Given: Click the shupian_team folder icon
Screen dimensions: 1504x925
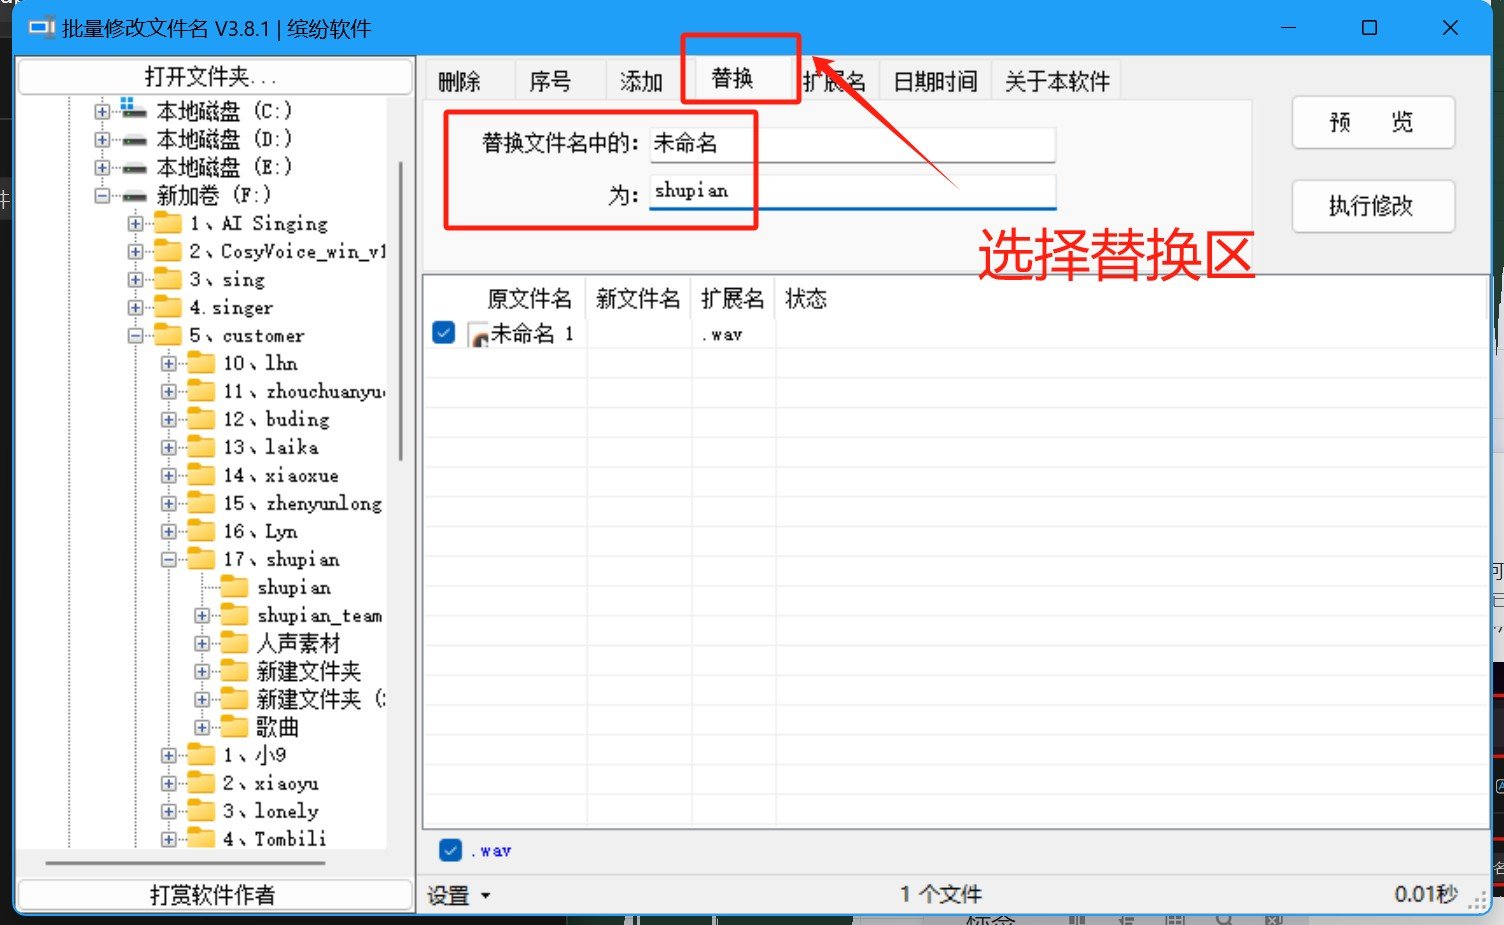Looking at the screenshot, I should 234,615.
